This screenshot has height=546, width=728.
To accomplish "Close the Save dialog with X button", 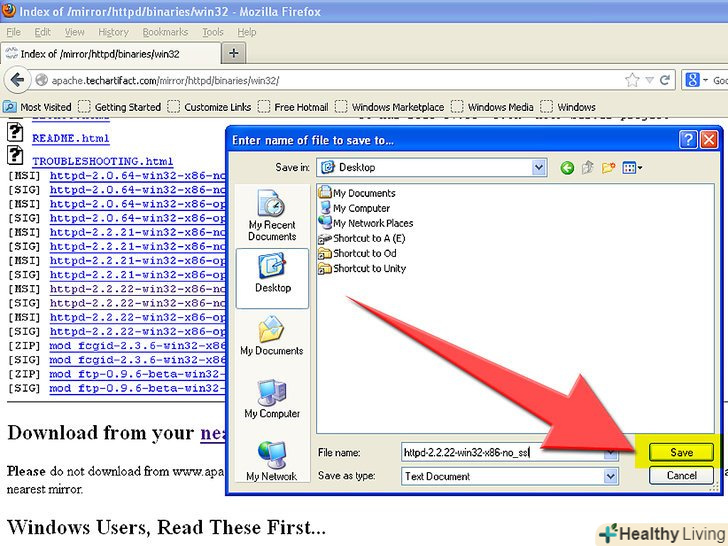I will [x=709, y=139].
